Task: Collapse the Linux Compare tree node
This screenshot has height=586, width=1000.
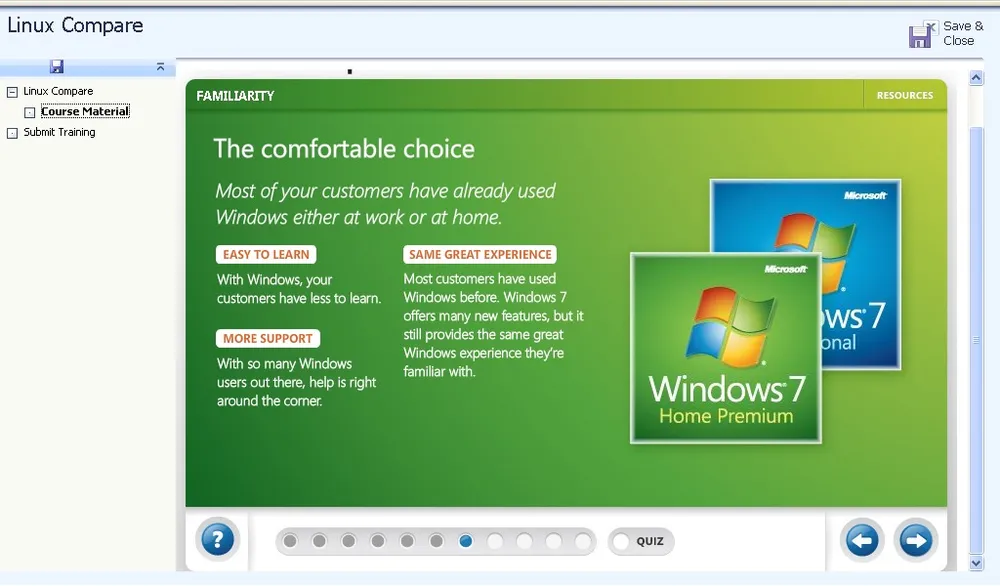Action: tap(12, 92)
